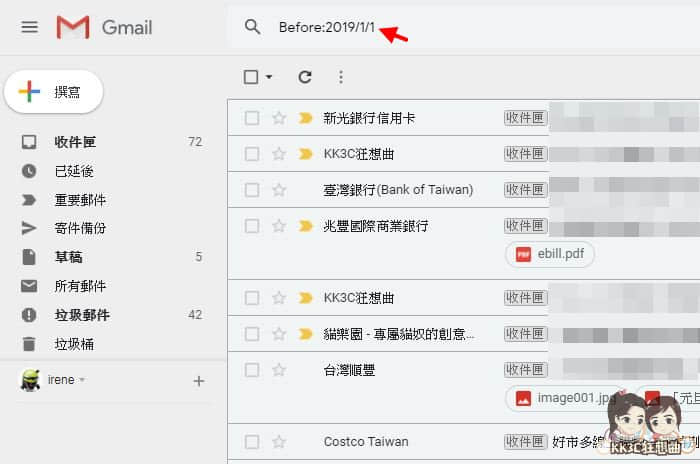Image resolution: width=700 pixels, height=464 pixels.
Task: Select checkbox for first KK3C狂想曲 email
Action: [252, 154]
